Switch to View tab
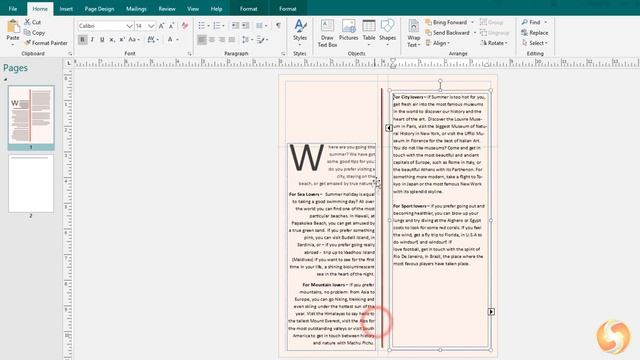 (x=193, y=9)
